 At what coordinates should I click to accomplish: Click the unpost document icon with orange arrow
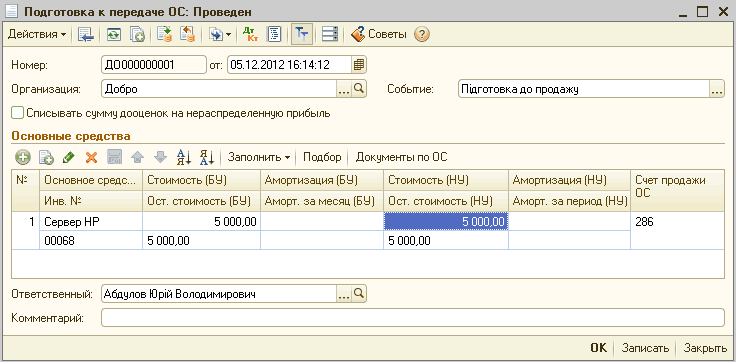(188, 35)
